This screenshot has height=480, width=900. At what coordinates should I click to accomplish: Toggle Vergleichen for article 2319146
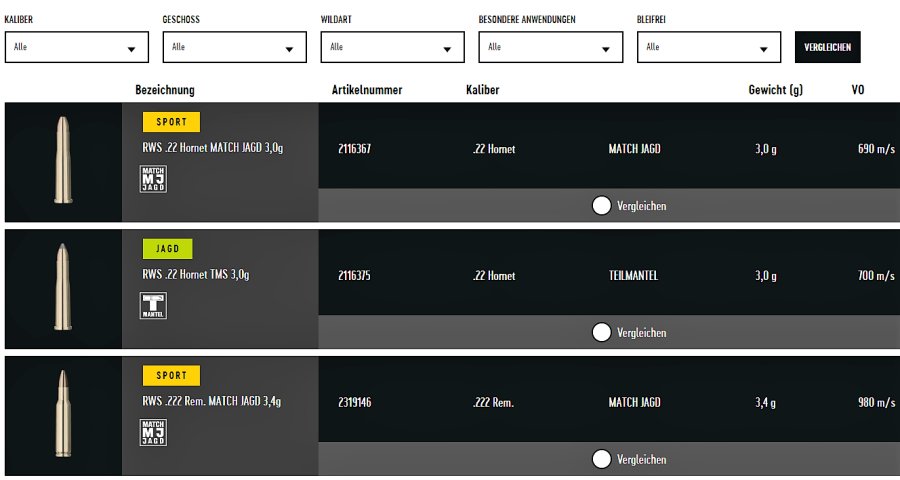[x=602, y=459]
